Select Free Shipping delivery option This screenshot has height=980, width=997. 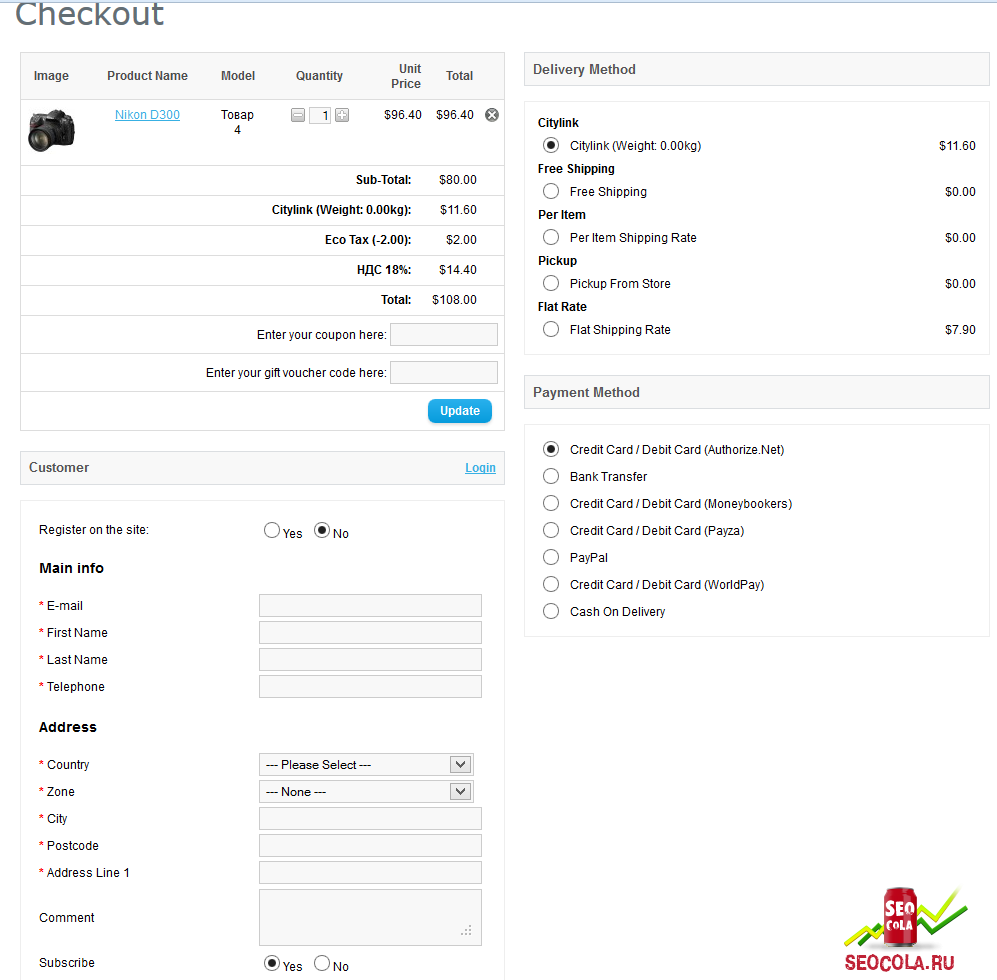click(551, 191)
